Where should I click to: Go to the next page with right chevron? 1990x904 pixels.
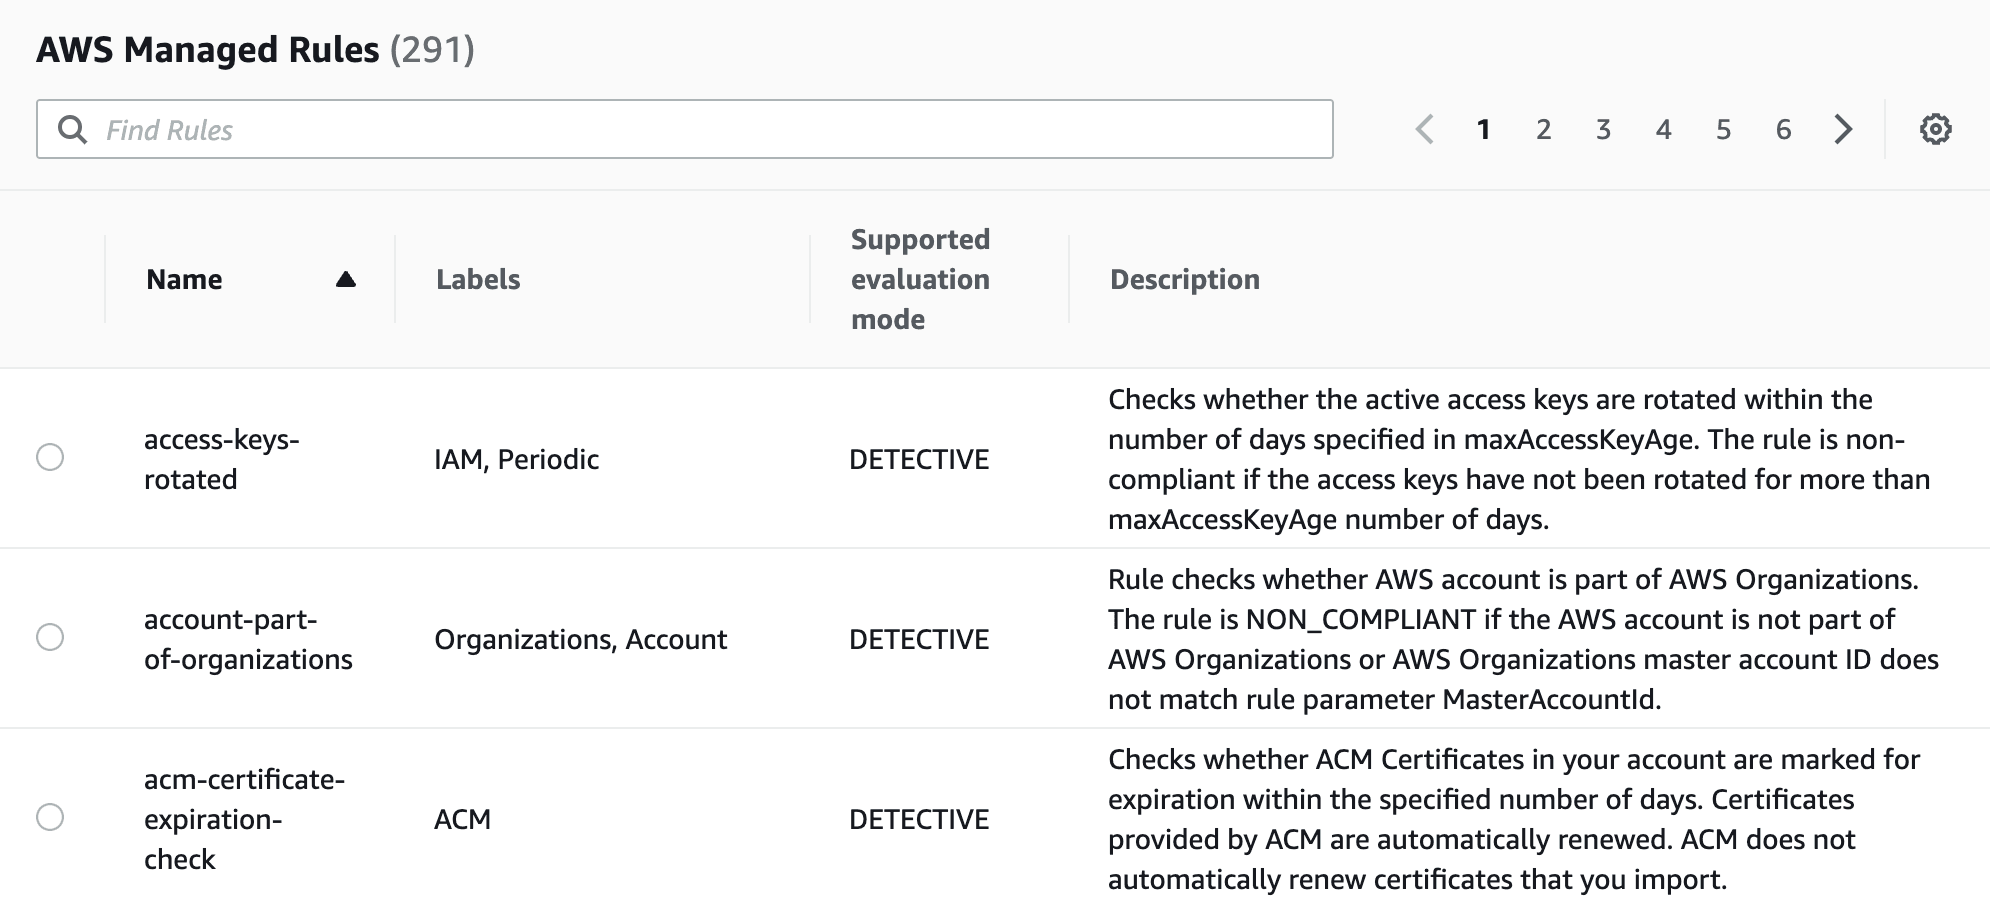1843,129
